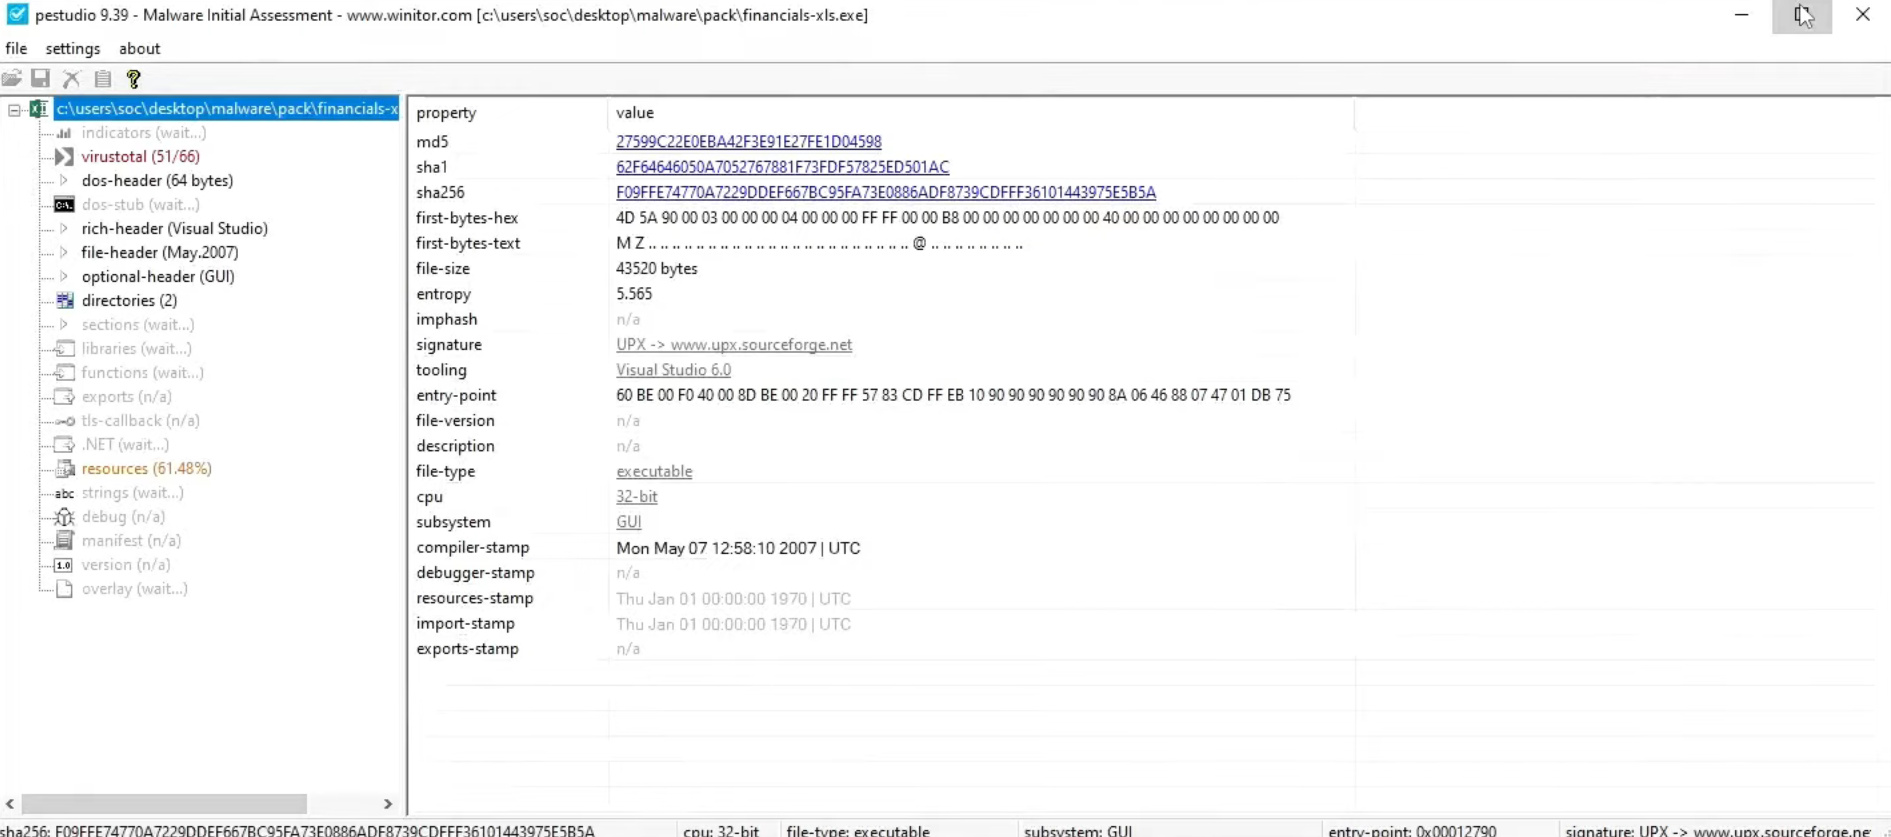Click the help question mark toolbar icon

click(133, 78)
